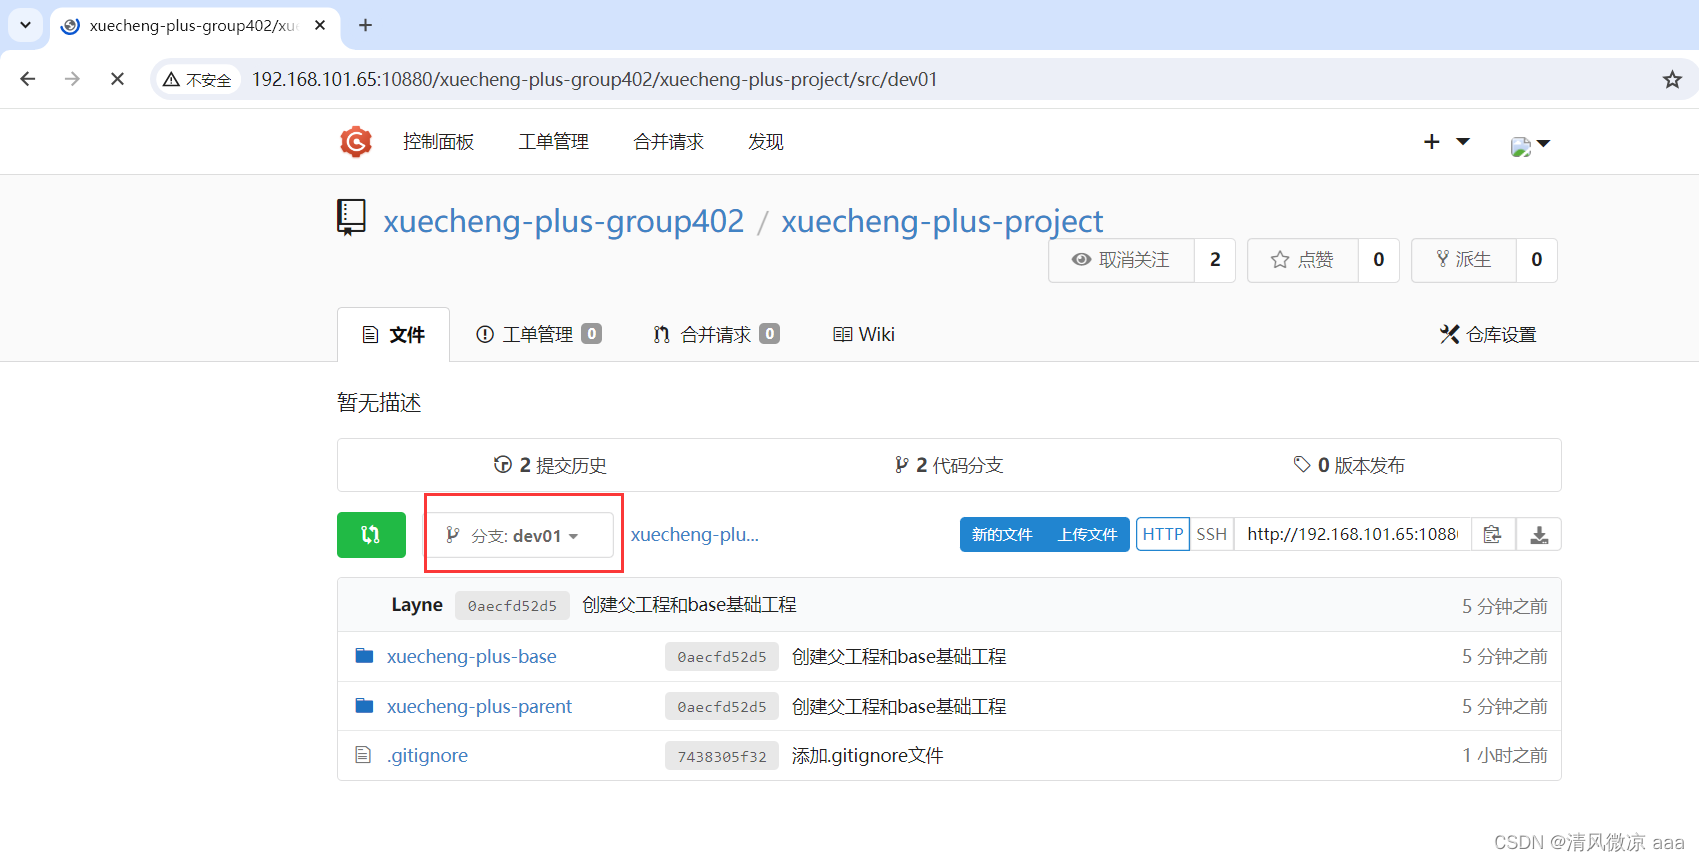Copy the repository clone URL
The height and width of the screenshot is (861, 1699).
1492,534
